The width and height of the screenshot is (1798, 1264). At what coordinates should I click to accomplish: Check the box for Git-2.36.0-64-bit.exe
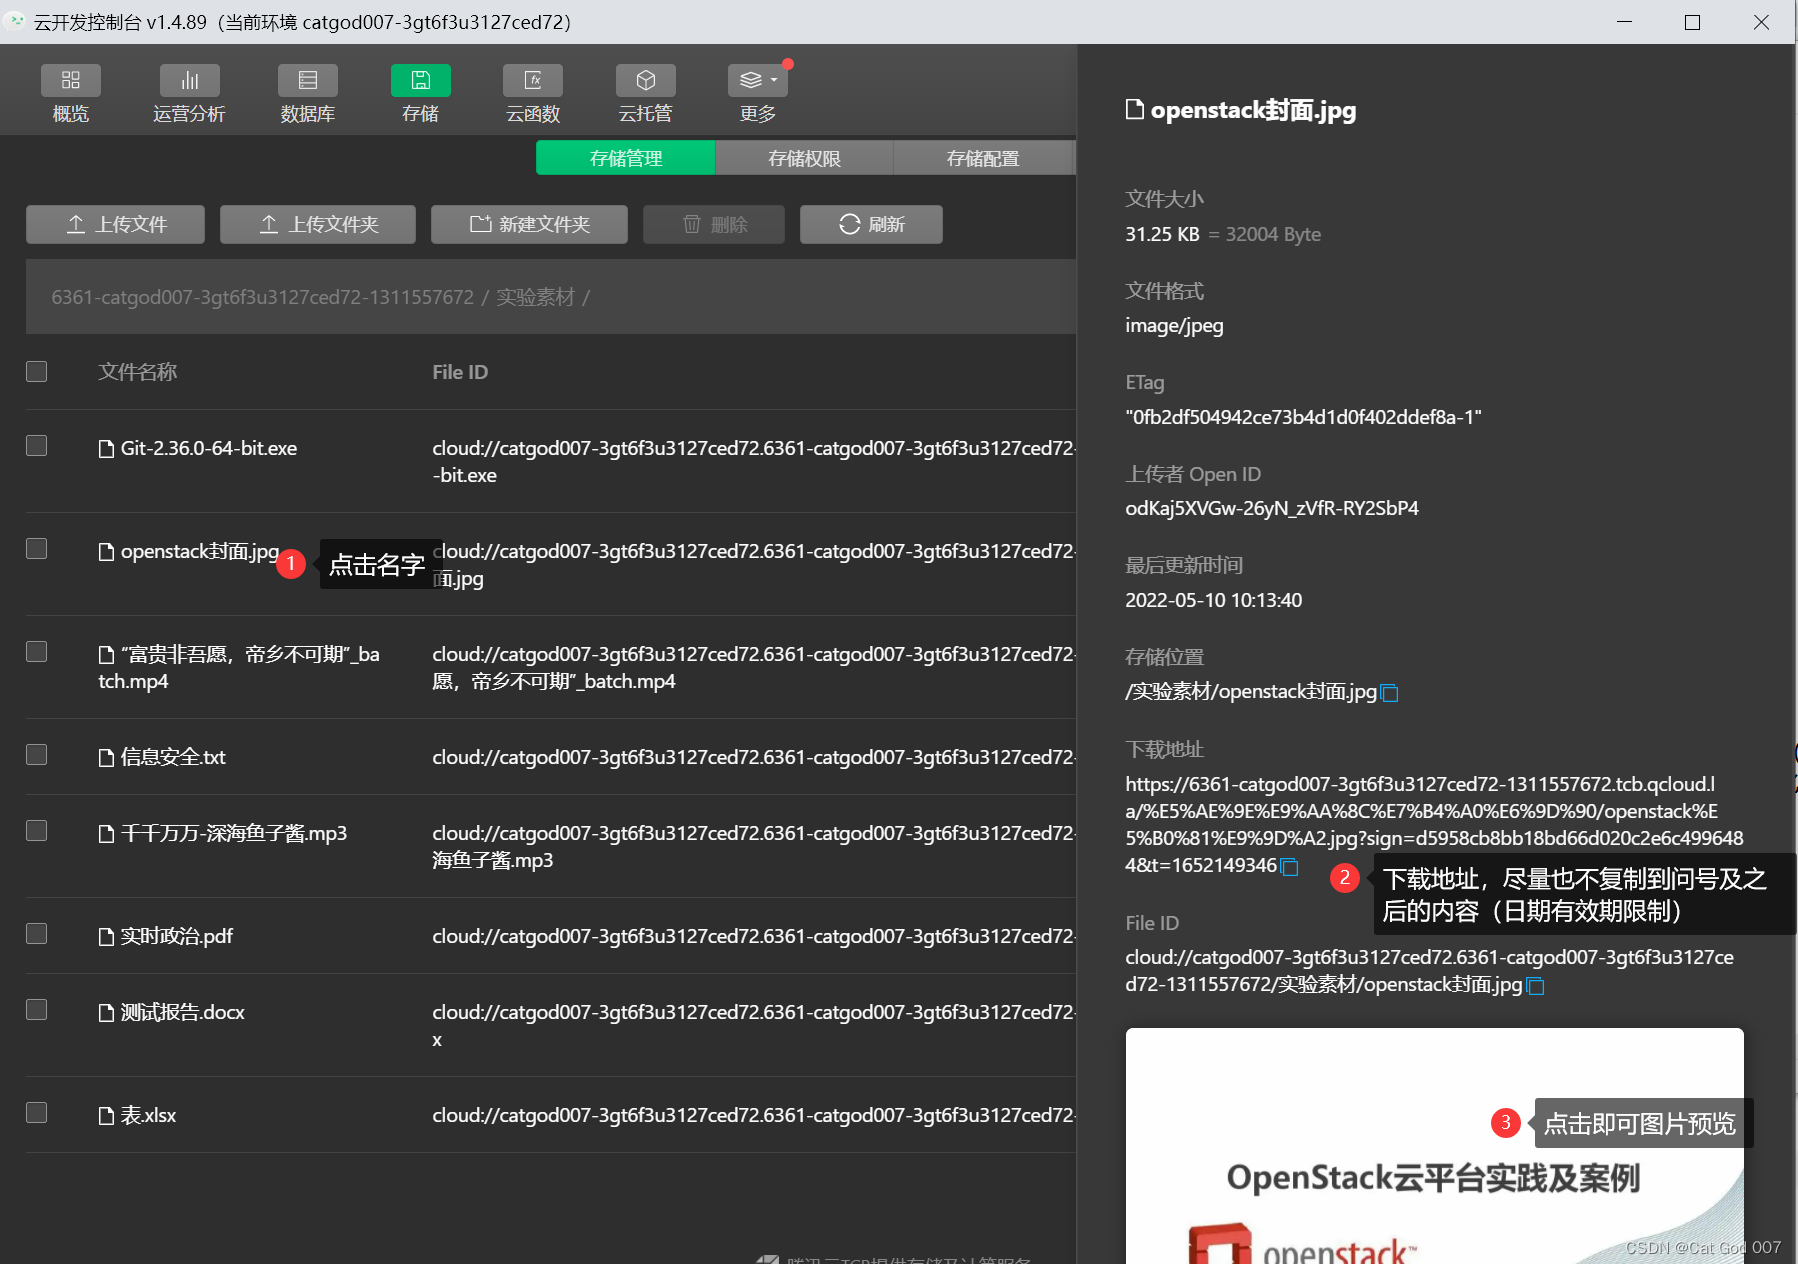pos(37,445)
